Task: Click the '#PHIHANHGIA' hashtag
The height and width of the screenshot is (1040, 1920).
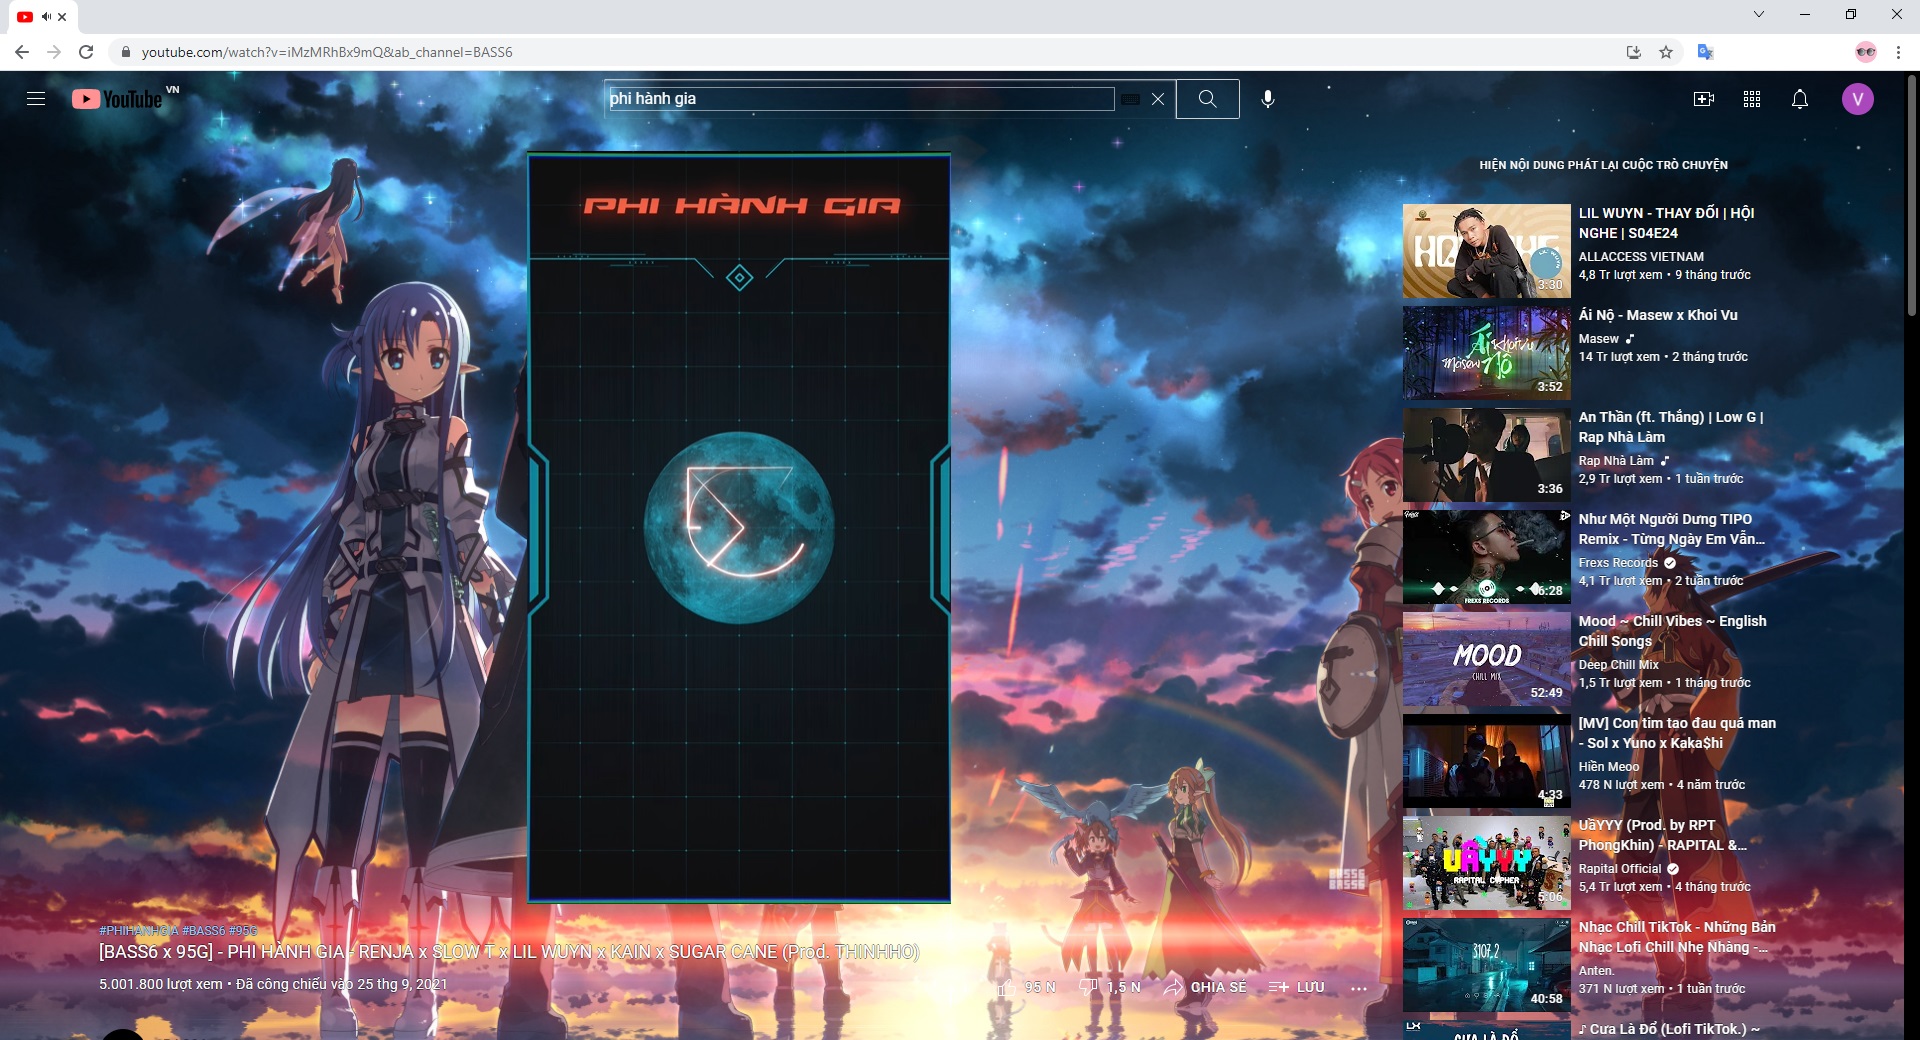Action: tap(138, 931)
